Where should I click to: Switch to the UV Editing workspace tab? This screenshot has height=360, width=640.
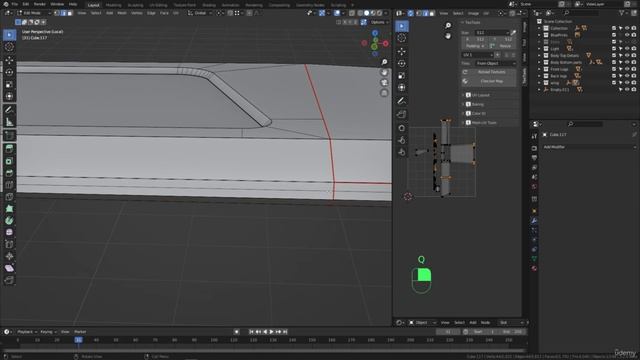pos(158,5)
